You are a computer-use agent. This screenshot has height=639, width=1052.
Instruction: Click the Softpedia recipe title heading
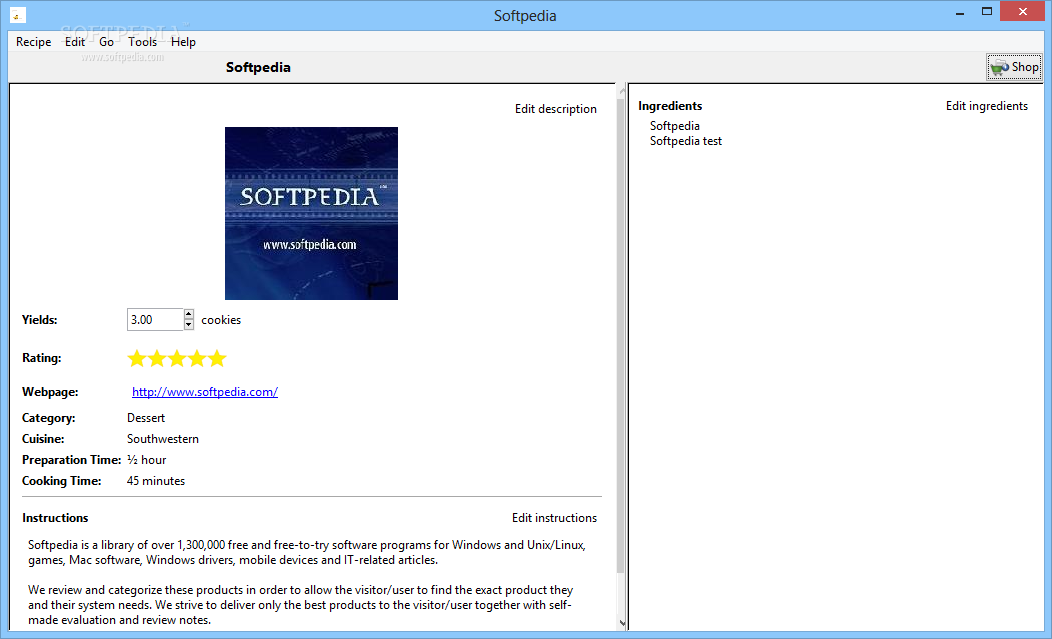[258, 67]
